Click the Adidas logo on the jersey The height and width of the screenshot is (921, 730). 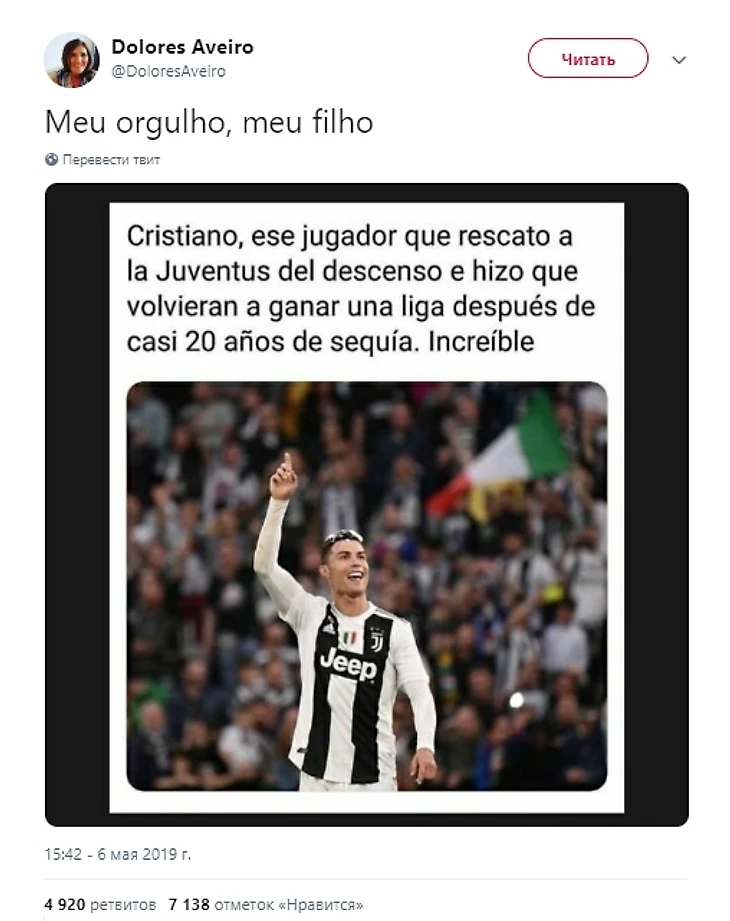[330, 627]
